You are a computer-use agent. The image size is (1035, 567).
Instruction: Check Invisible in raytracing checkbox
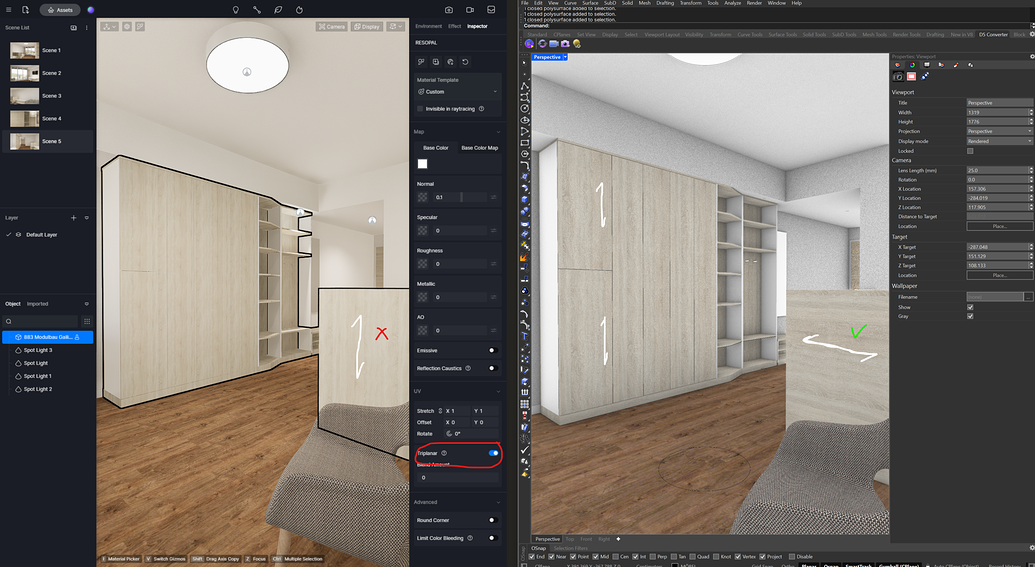click(420, 109)
